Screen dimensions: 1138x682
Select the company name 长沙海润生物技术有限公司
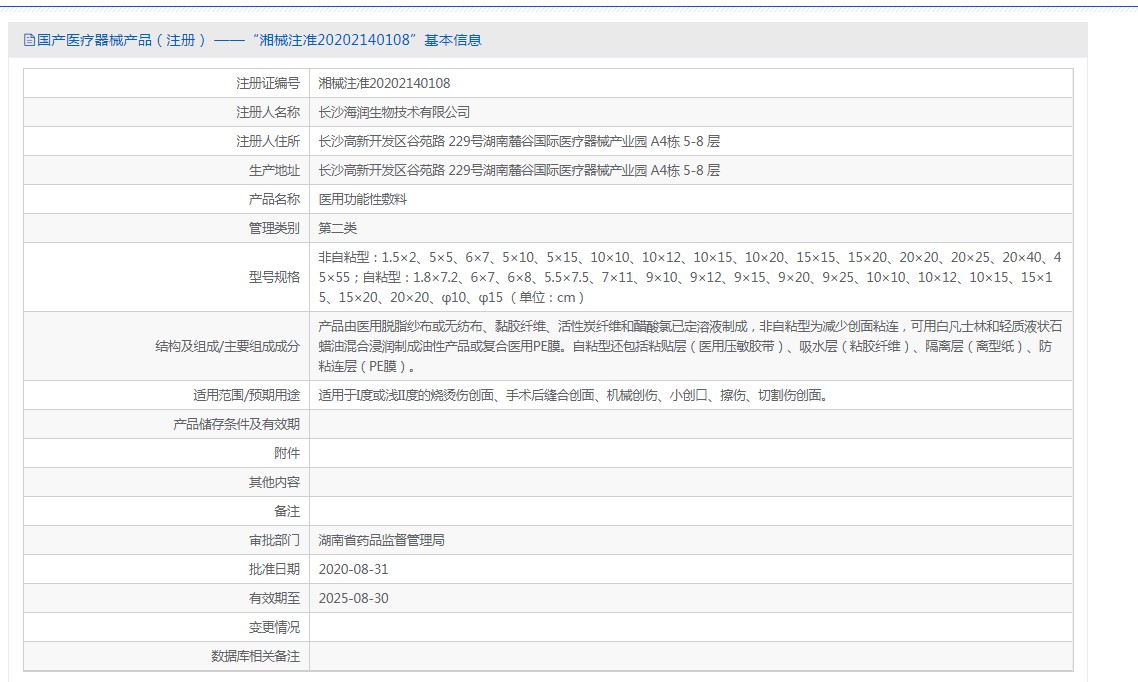pyautogui.click(x=394, y=112)
